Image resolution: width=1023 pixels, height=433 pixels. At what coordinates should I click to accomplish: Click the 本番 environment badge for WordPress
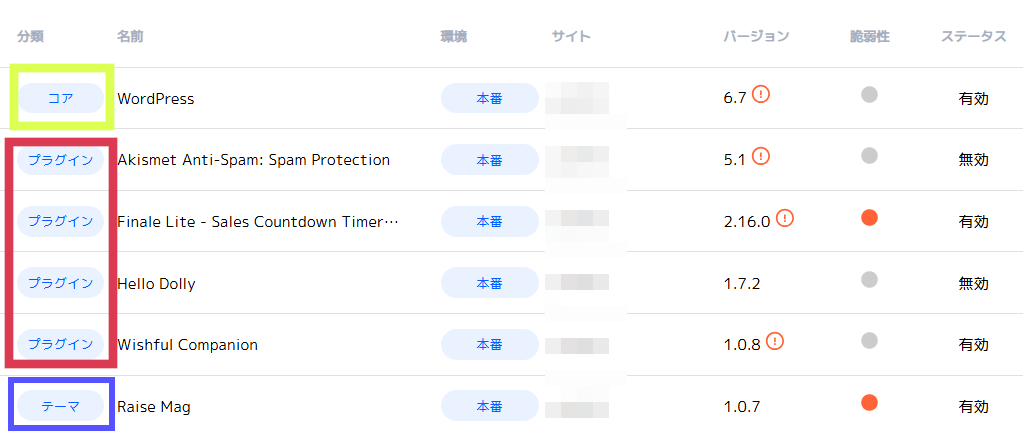(489, 98)
